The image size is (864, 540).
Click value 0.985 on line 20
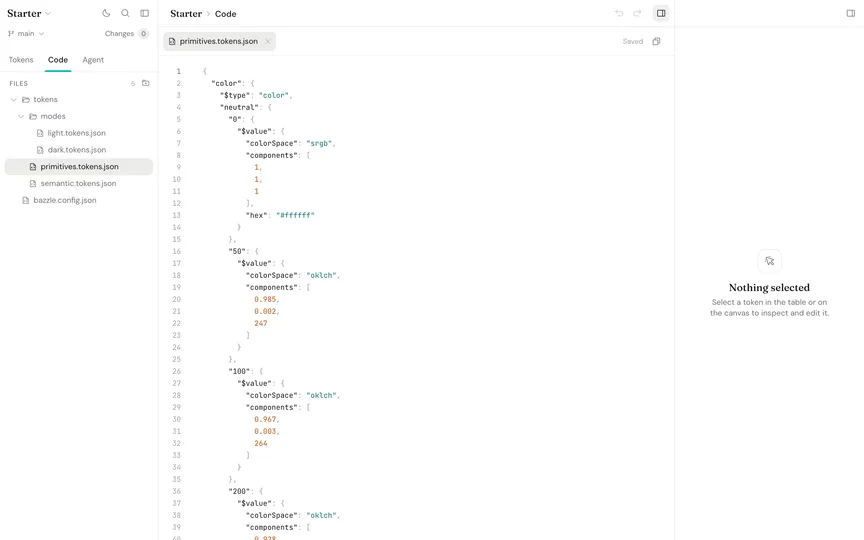(265, 299)
